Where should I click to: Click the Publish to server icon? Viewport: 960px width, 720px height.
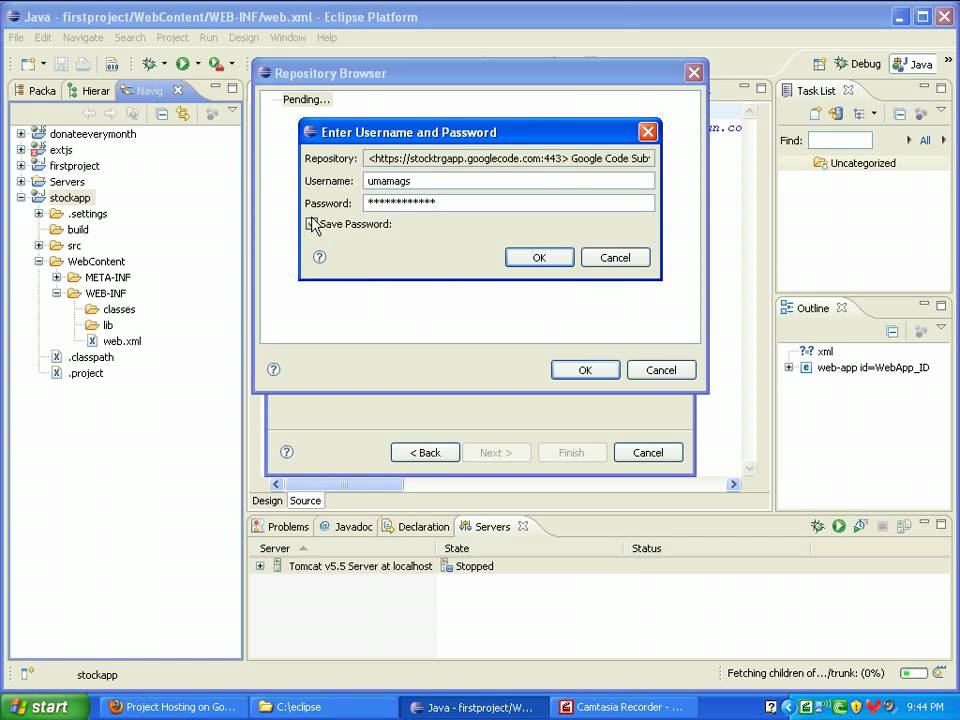tap(904, 526)
